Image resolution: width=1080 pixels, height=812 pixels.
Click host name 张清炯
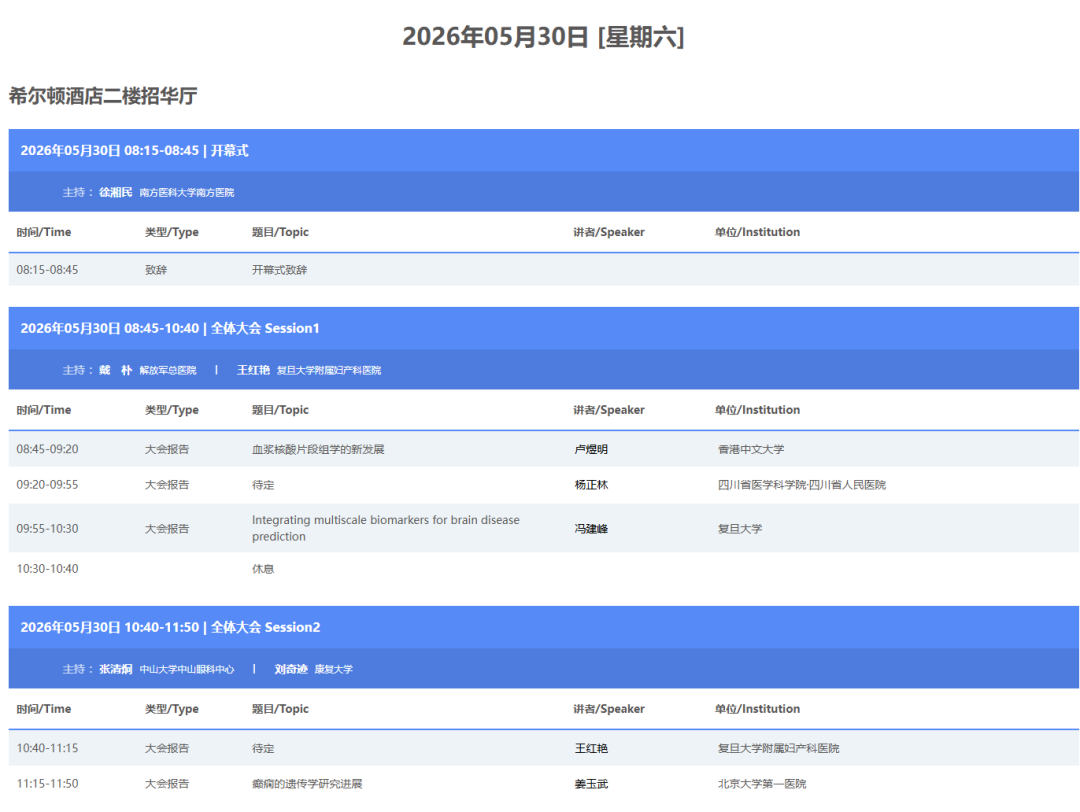116,669
